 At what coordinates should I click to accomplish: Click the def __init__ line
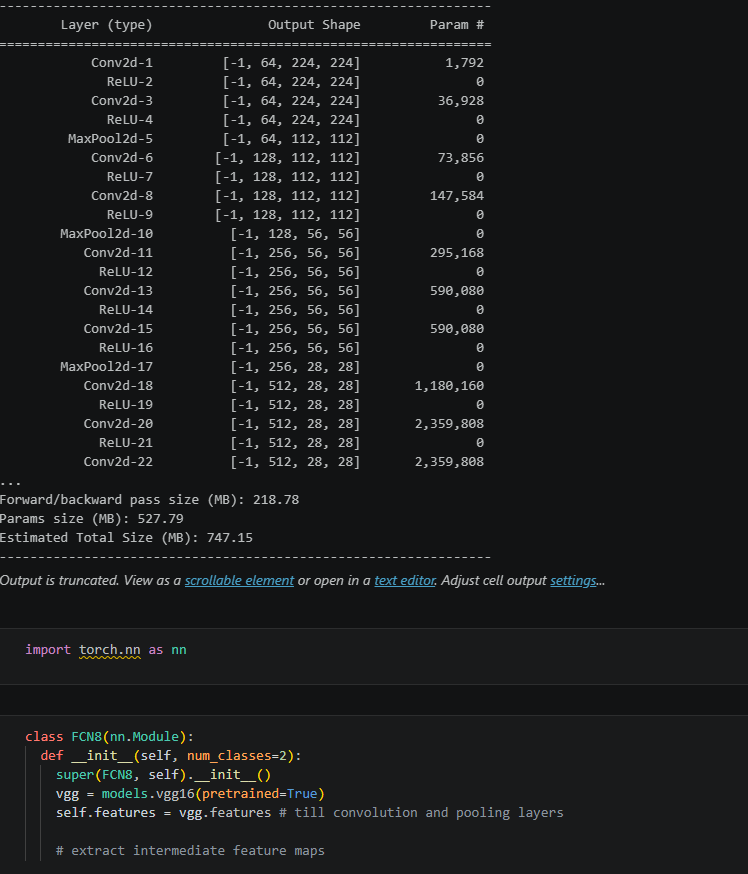tap(171, 755)
